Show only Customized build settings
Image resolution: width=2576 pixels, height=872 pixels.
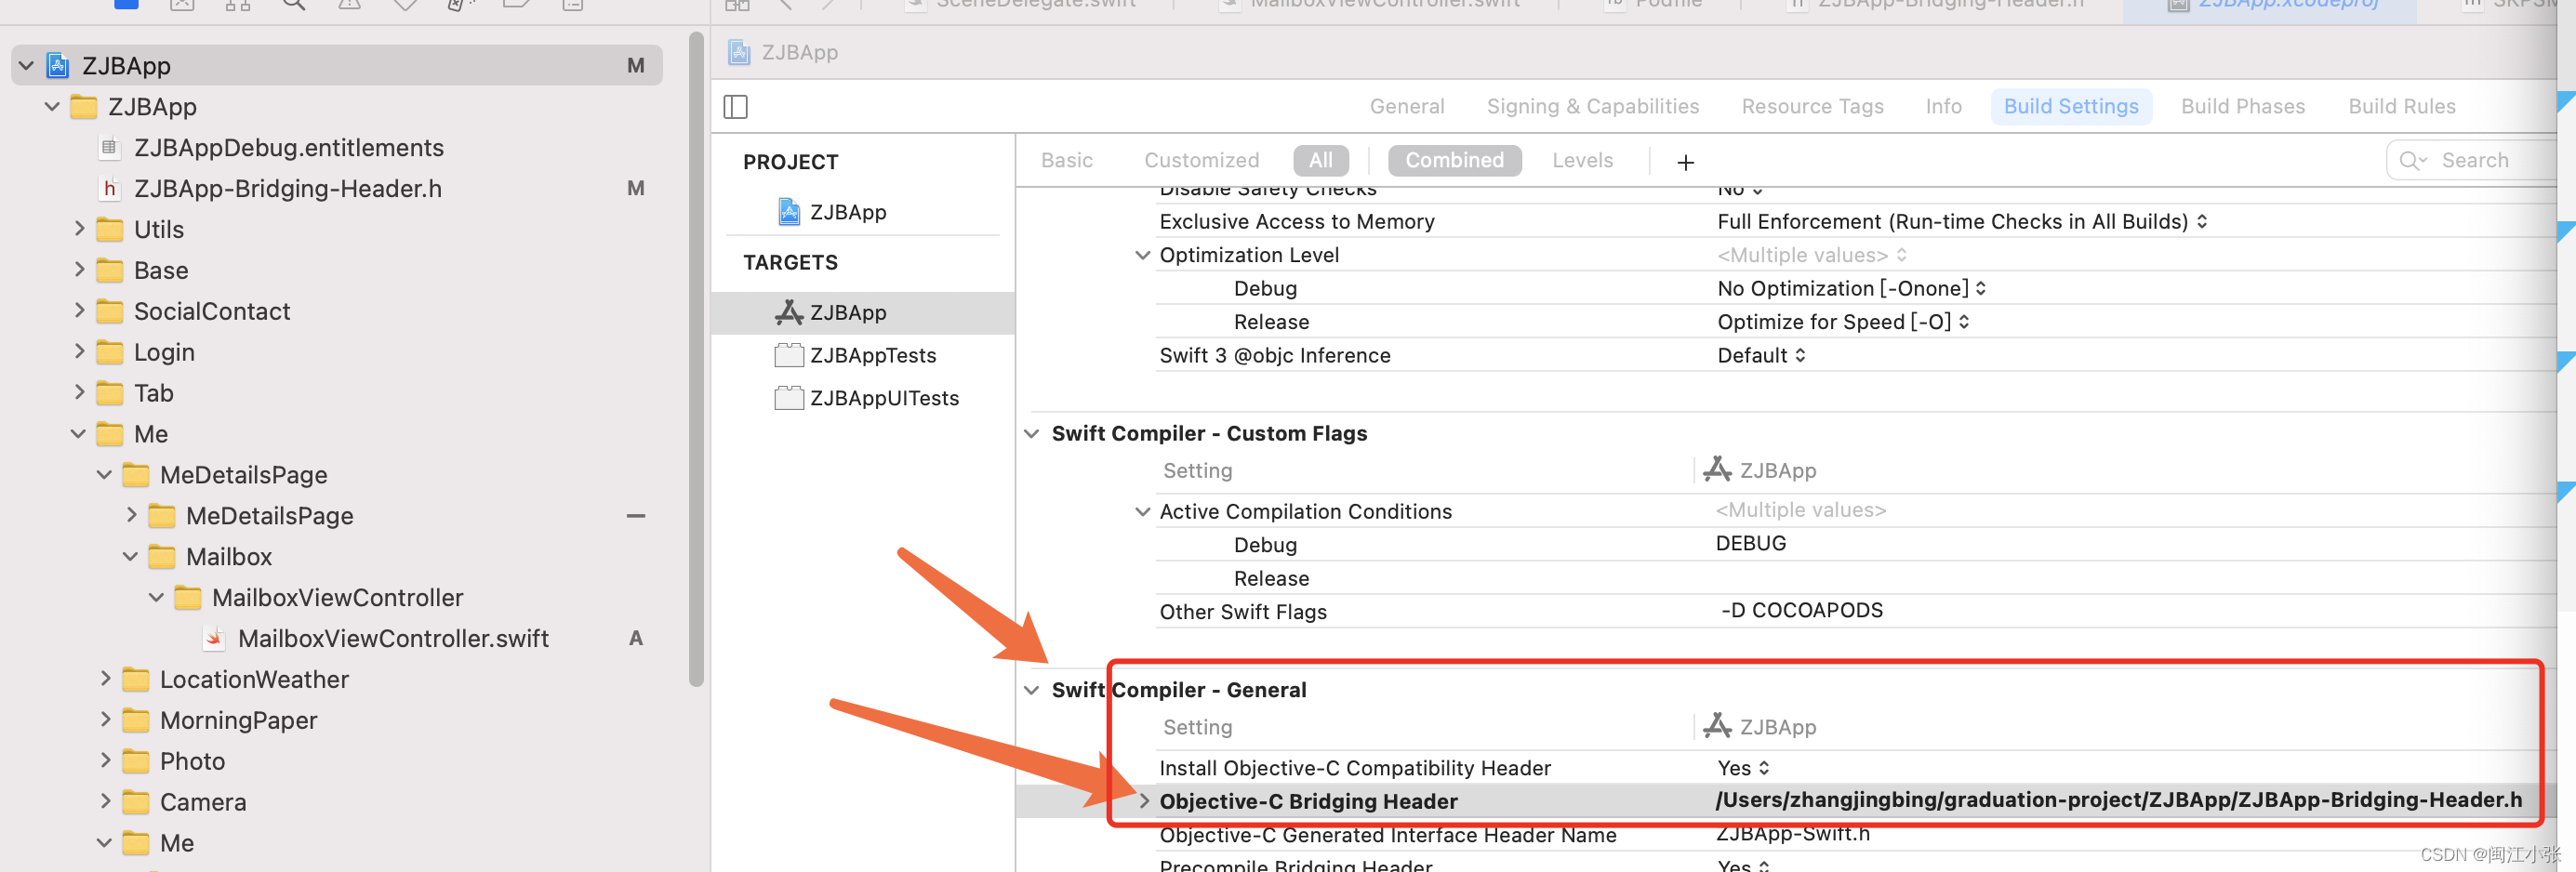tap(1201, 161)
